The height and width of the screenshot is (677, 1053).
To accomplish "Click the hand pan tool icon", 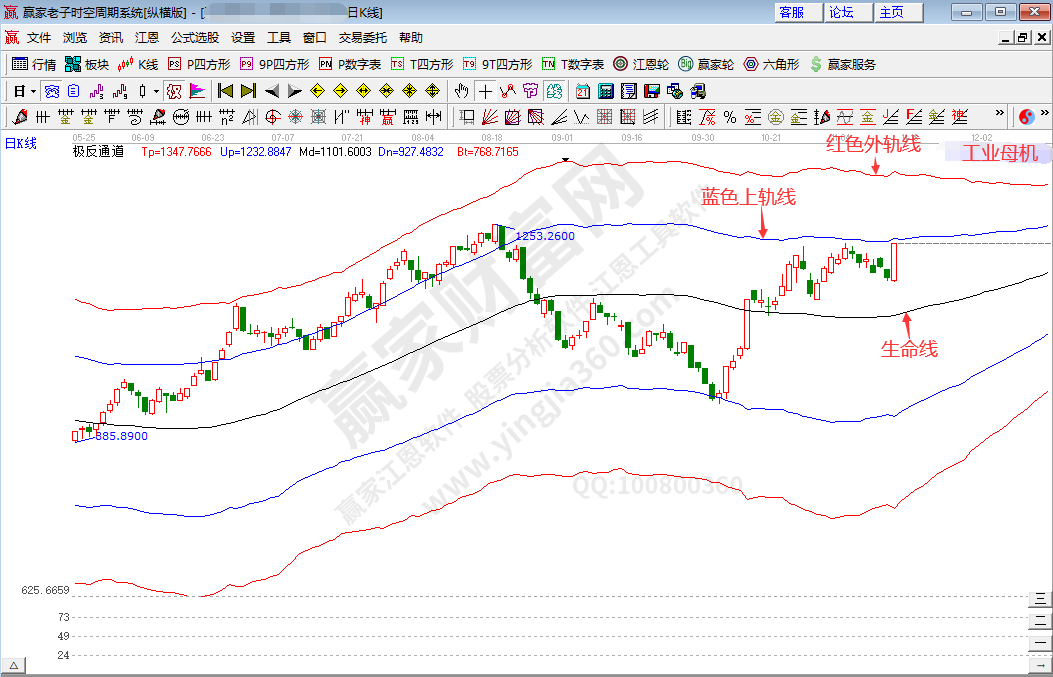I will point(462,91).
